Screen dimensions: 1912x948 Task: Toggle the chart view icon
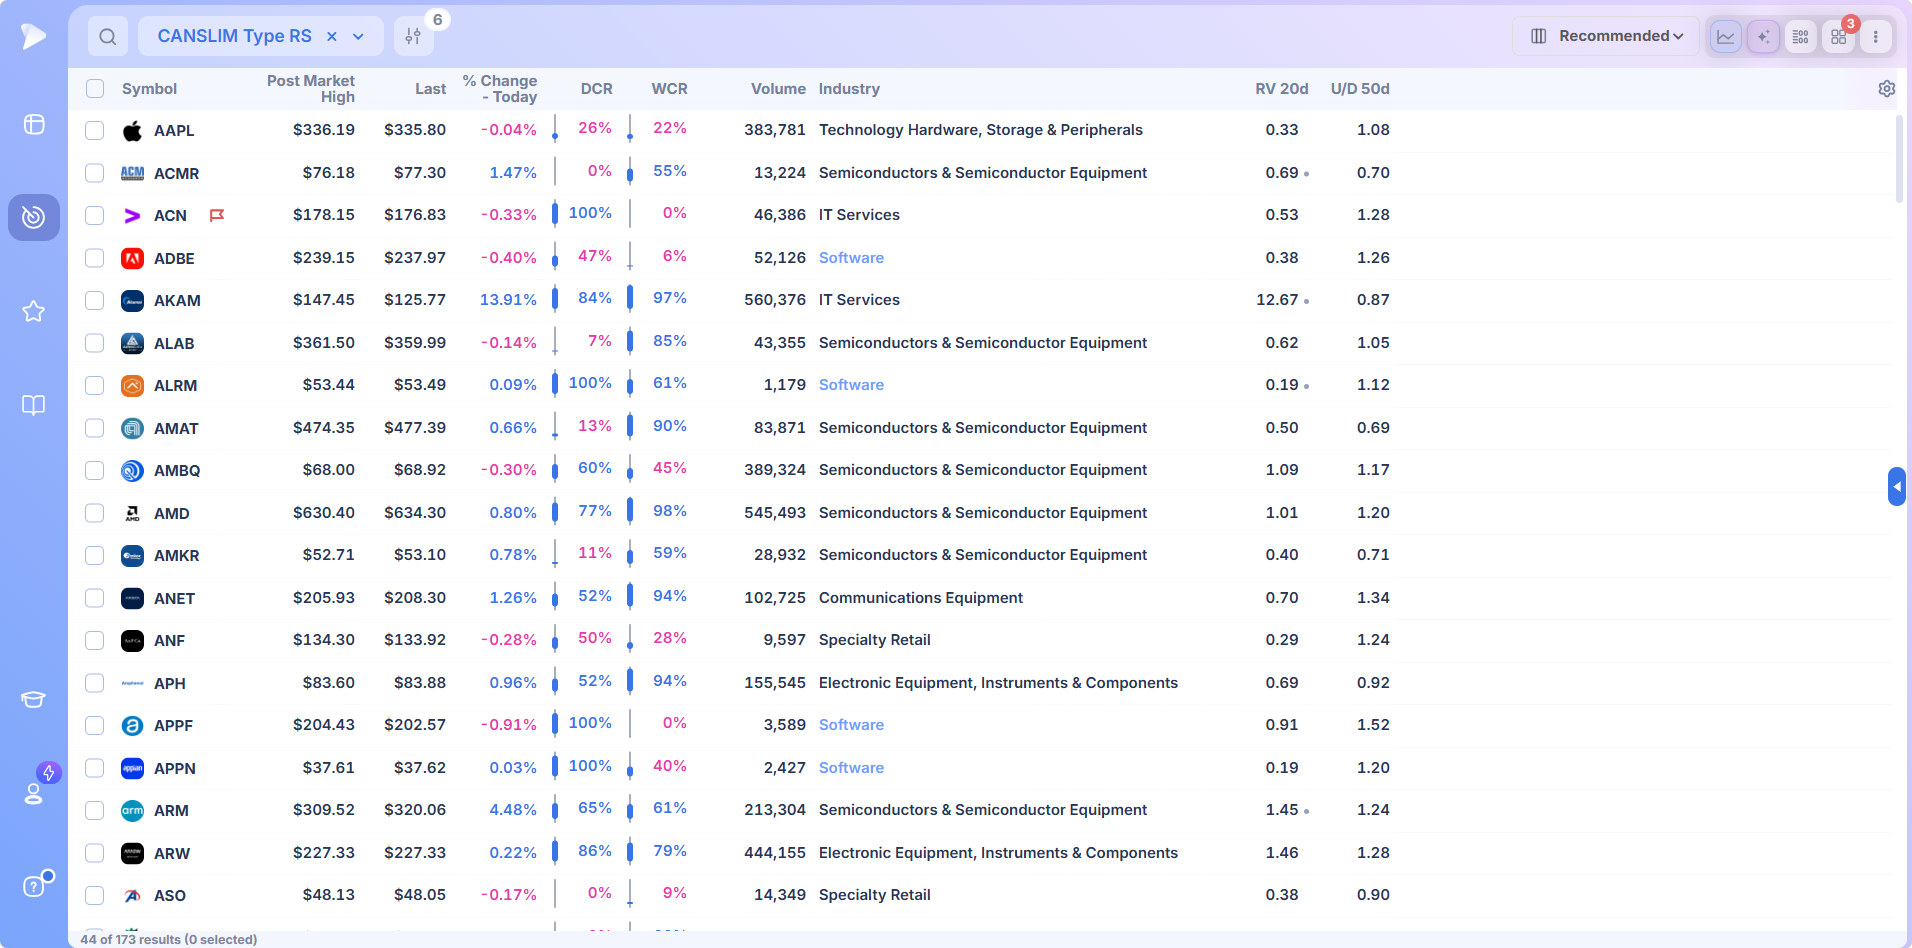pos(1726,36)
